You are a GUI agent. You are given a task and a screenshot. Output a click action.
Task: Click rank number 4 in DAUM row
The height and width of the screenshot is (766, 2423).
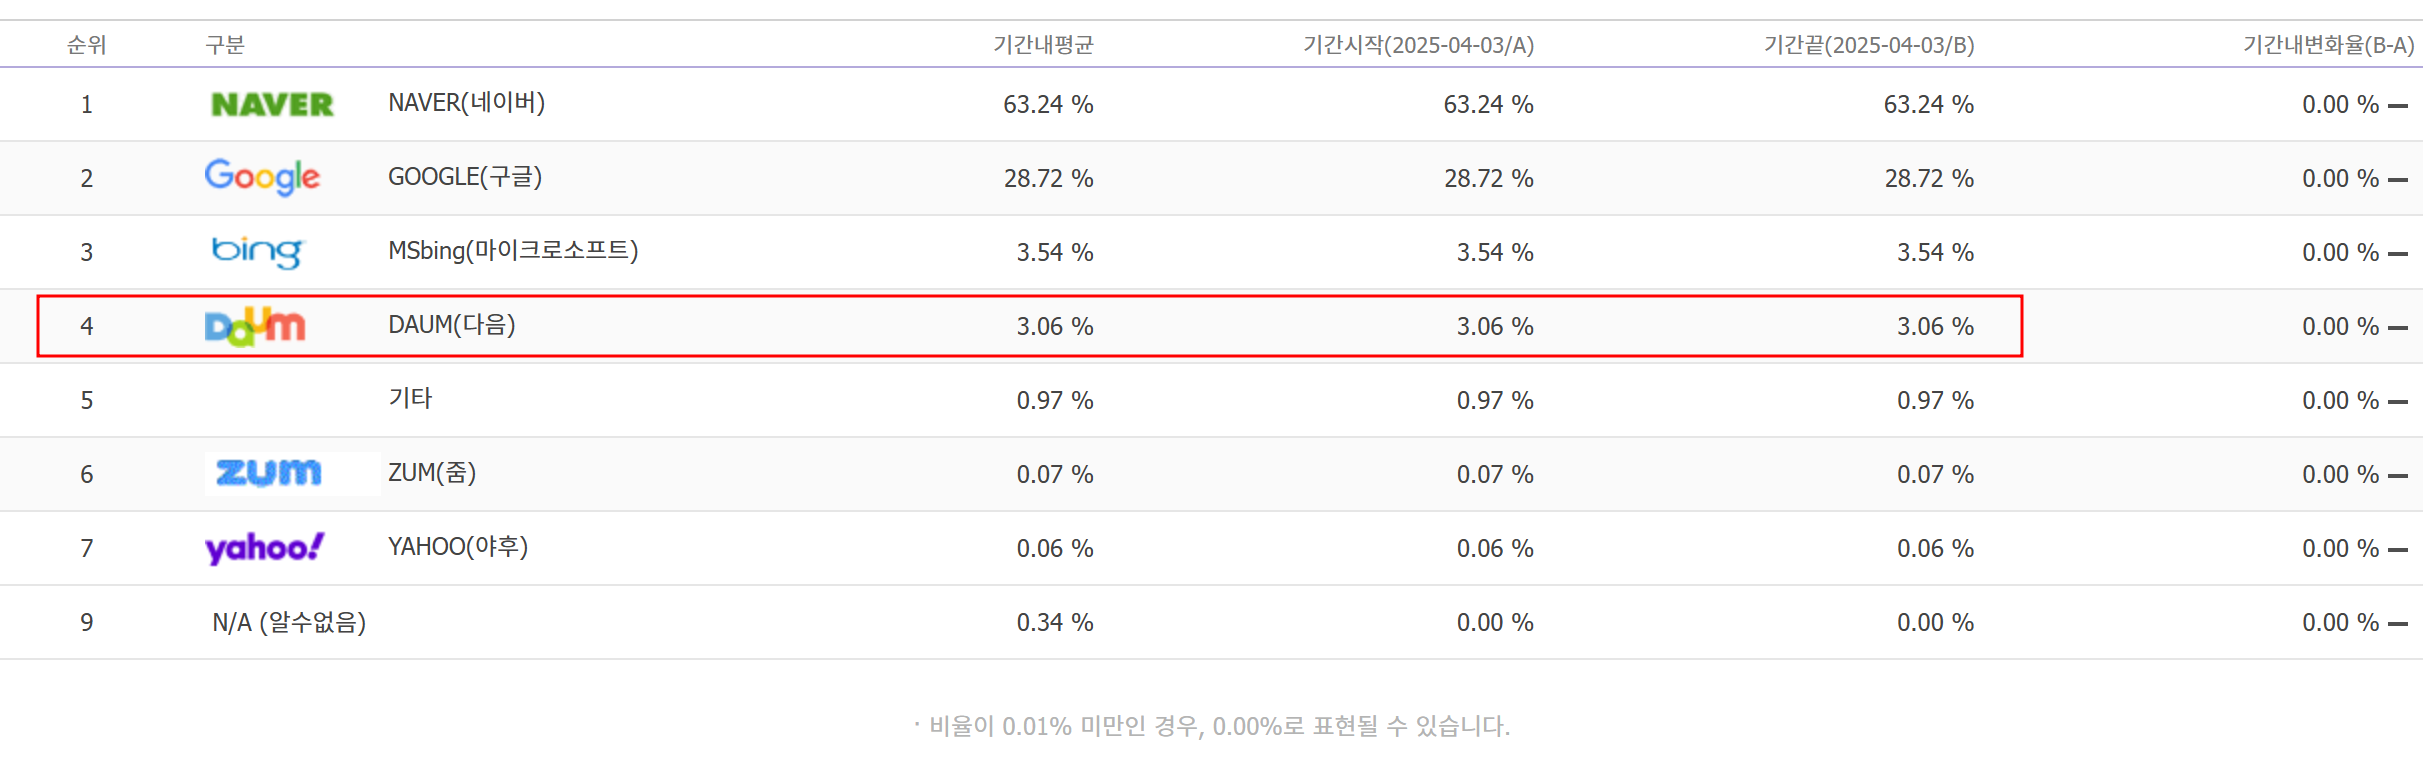point(87,327)
